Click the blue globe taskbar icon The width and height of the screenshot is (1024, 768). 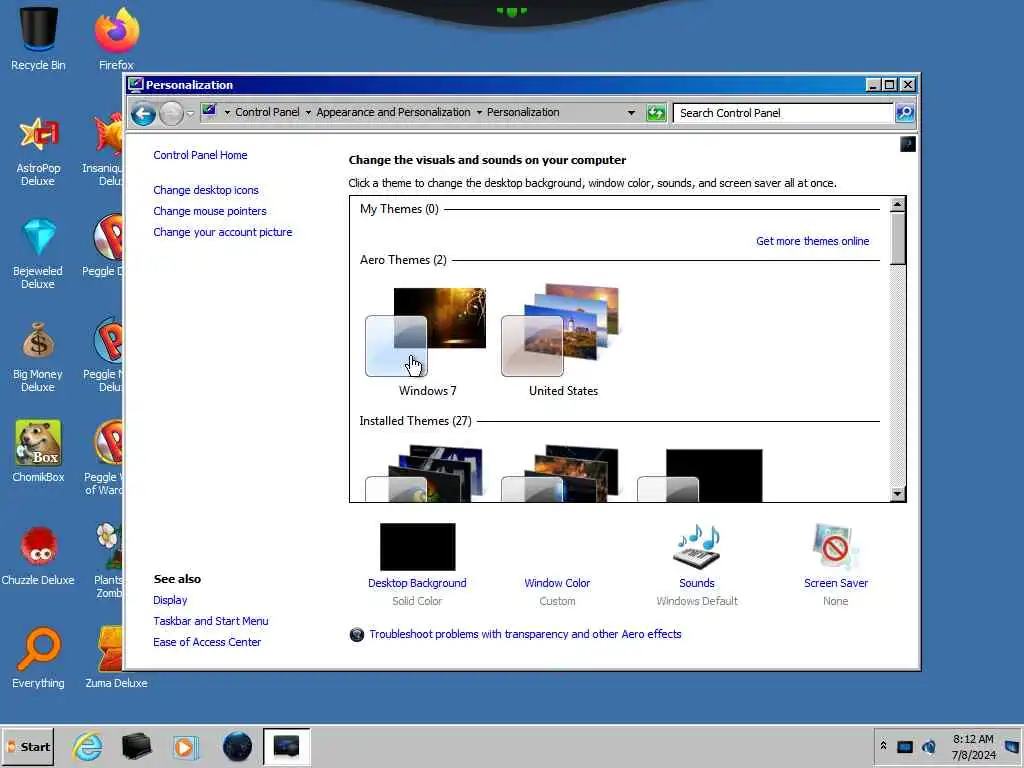click(x=237, y=747)
